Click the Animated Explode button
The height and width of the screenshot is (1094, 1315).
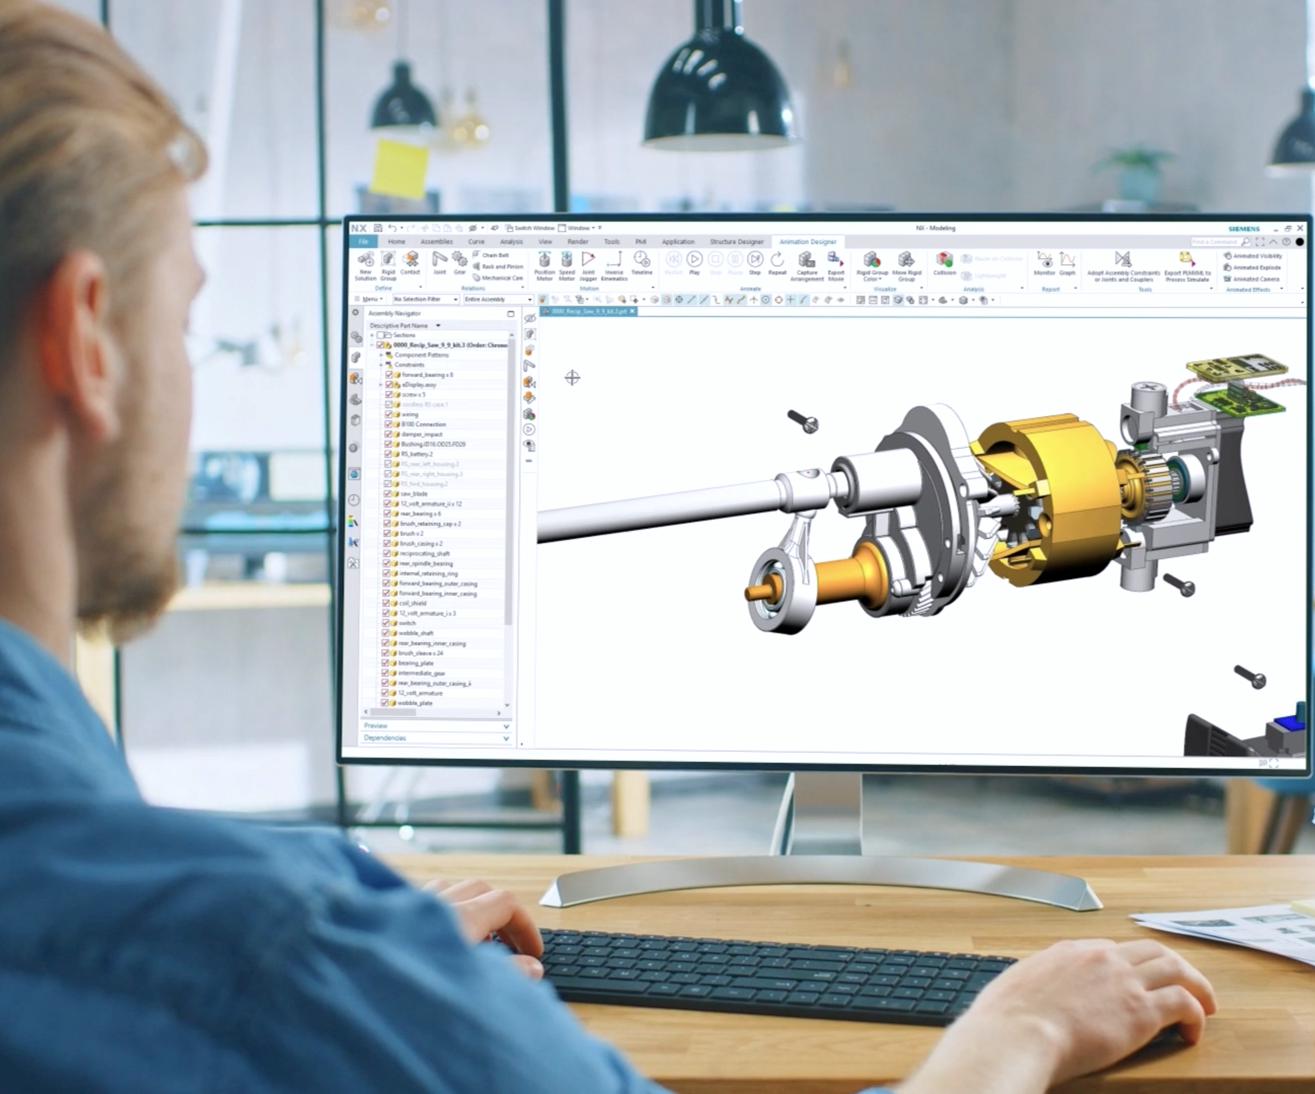point(1254,267)
